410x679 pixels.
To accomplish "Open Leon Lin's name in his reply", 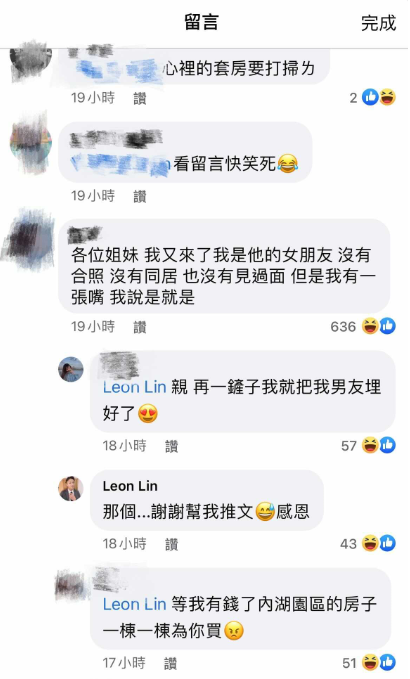I will [130, 486].
